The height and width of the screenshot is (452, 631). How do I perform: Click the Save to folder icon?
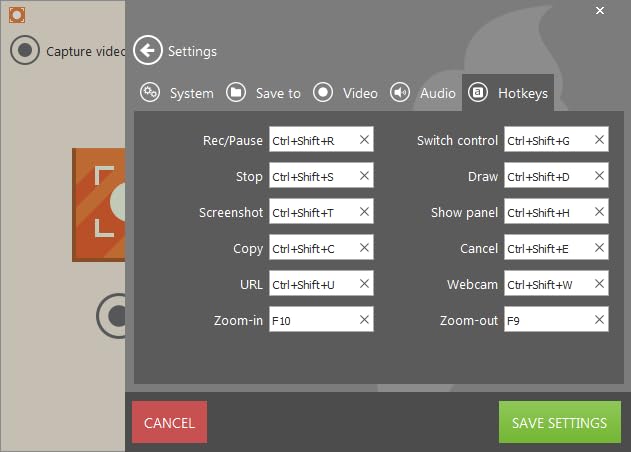click(x=236, y=93)
